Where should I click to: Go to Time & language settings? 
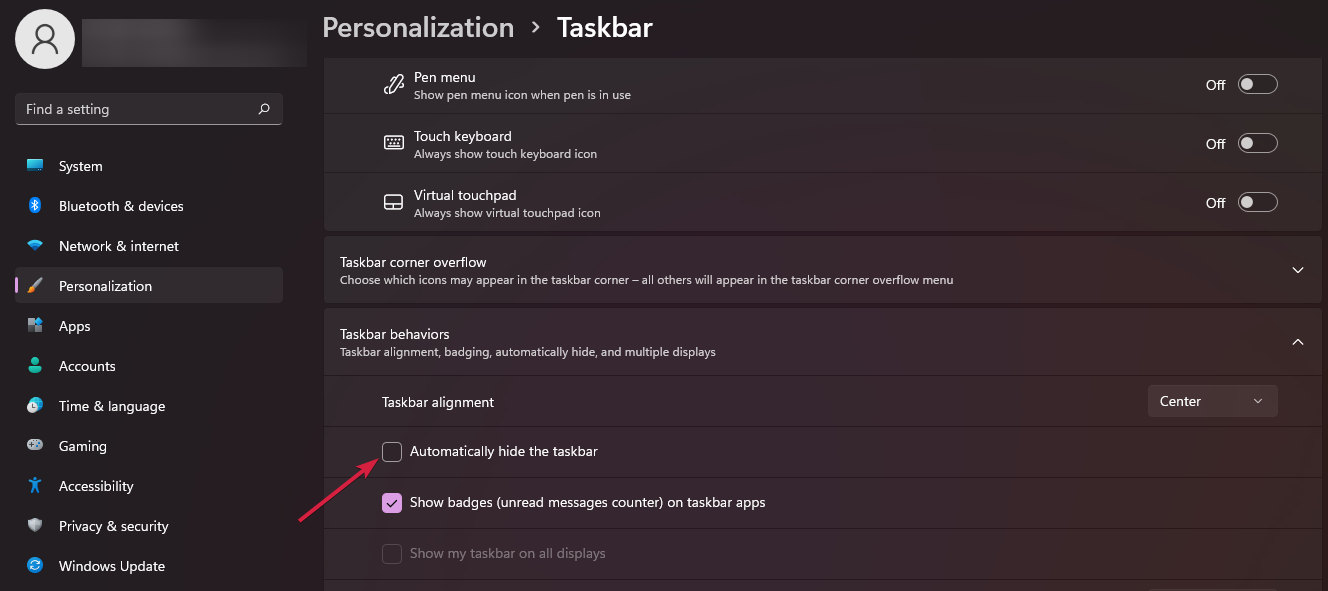coord(111,406)
